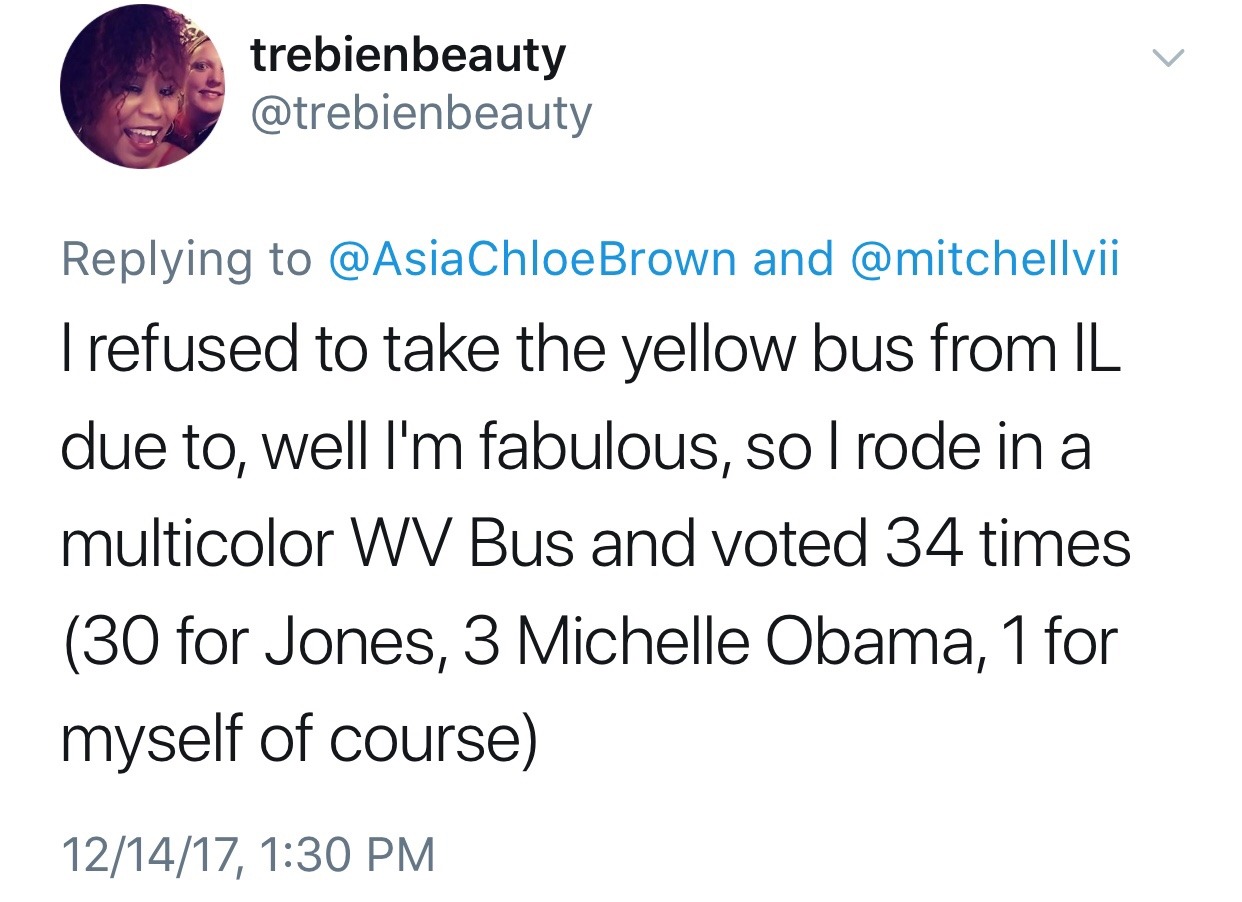Click the "myself of course)" tweet line

tap(299, 737)
